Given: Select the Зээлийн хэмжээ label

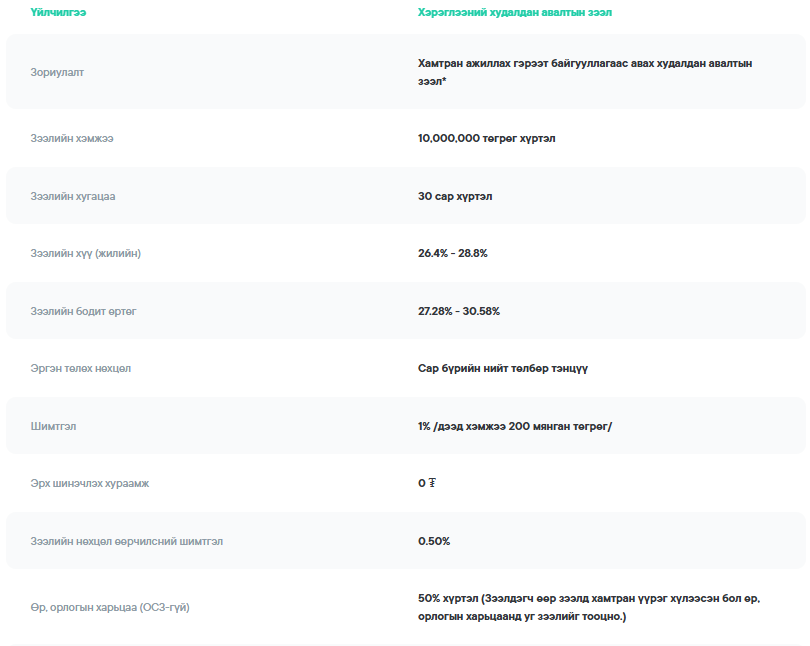Looking at the screenshot, I should pos(72,138).
